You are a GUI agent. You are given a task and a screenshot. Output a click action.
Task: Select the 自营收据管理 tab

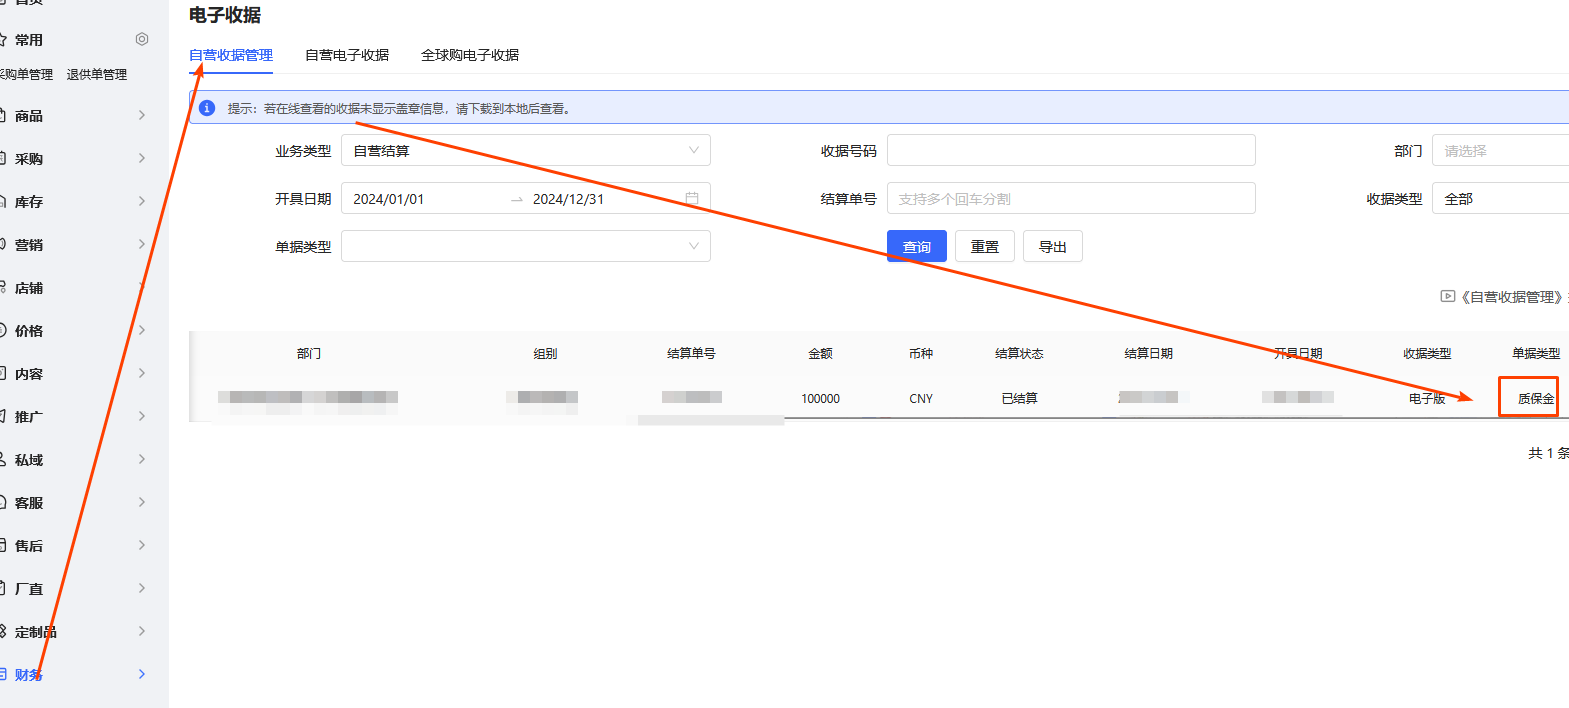pyautogui.click(x=231, y=55)
